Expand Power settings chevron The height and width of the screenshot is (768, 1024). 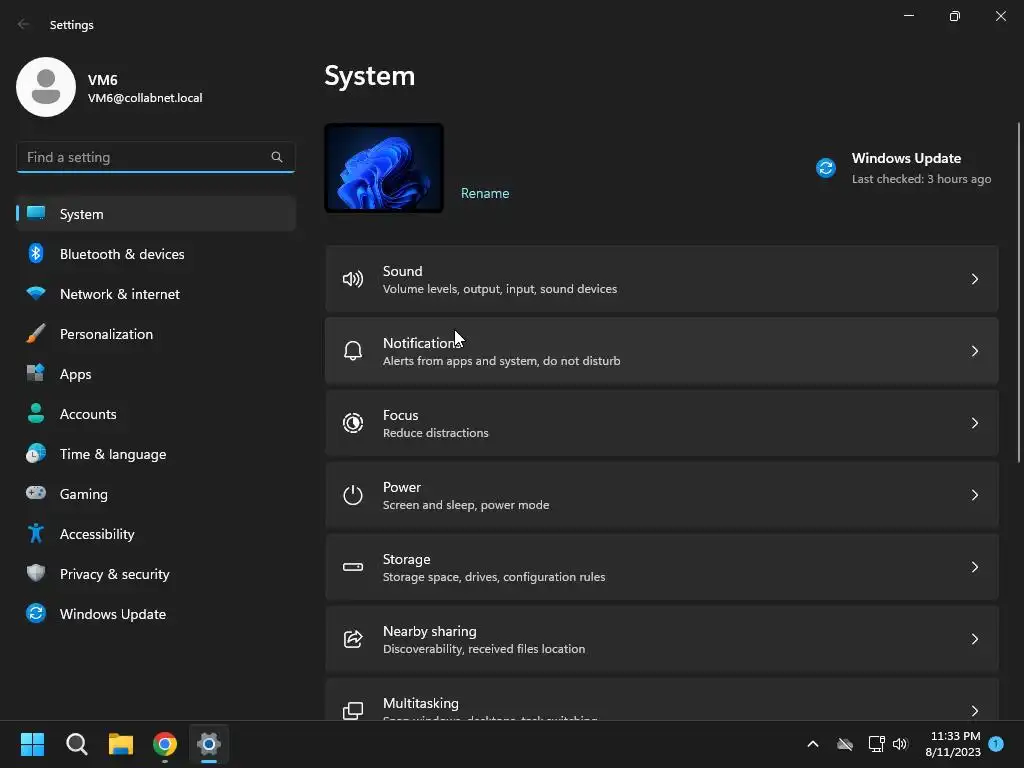click(x=974, y=494)
